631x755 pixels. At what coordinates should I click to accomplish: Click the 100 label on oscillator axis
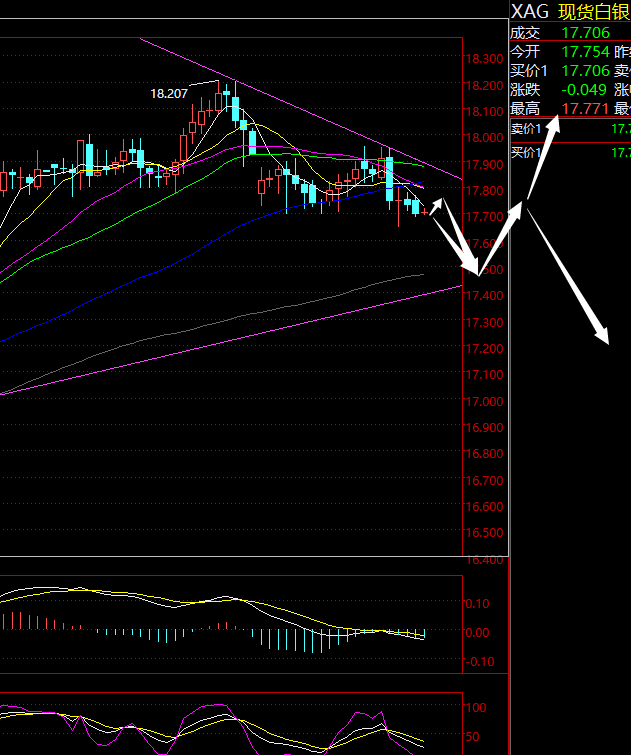(476, 708)
